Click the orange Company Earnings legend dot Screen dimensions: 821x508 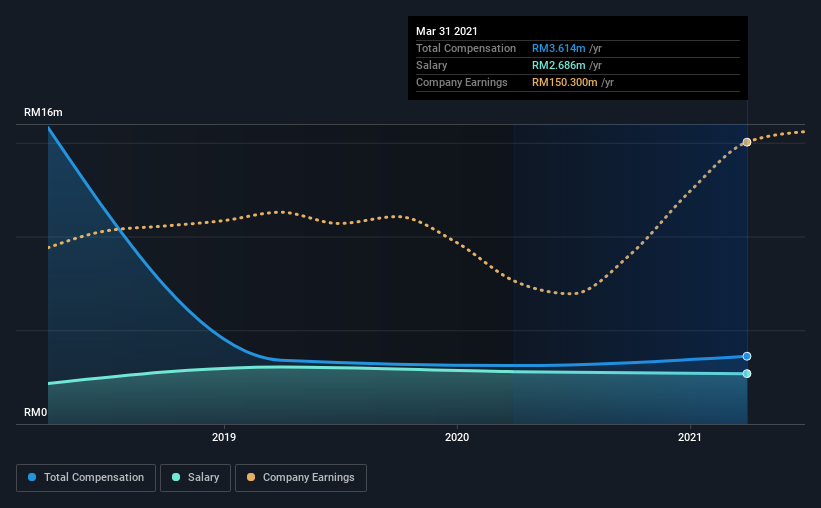[251, 477]
